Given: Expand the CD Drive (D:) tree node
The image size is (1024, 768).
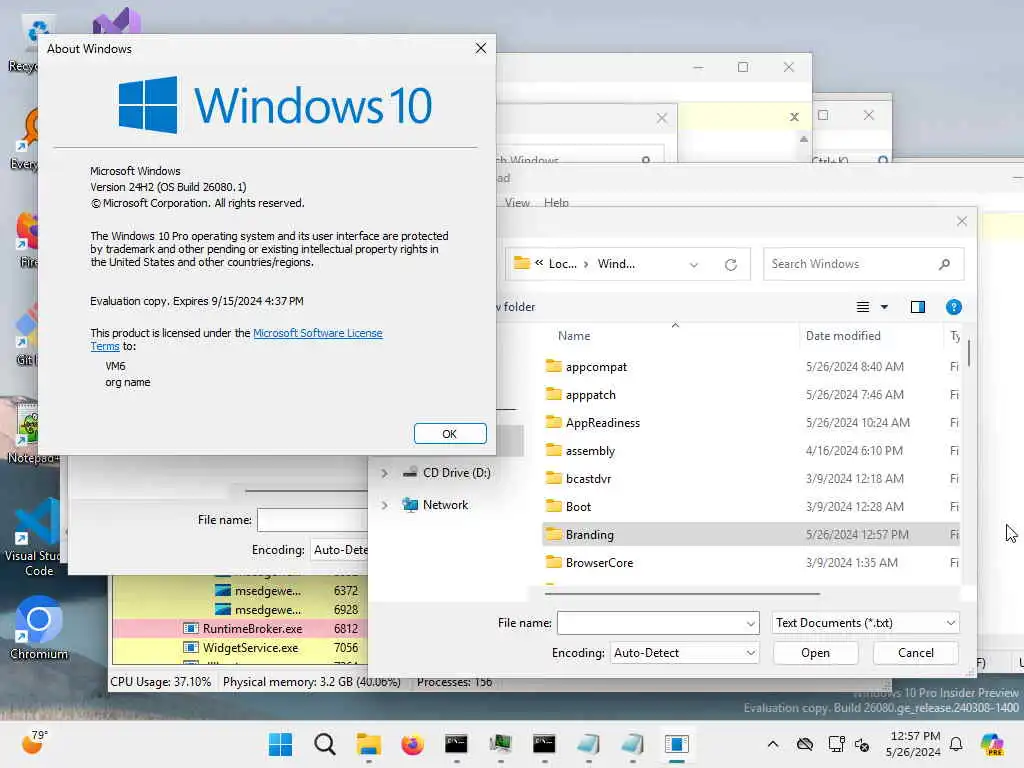Looking at the screenshot, I should 384,473.
